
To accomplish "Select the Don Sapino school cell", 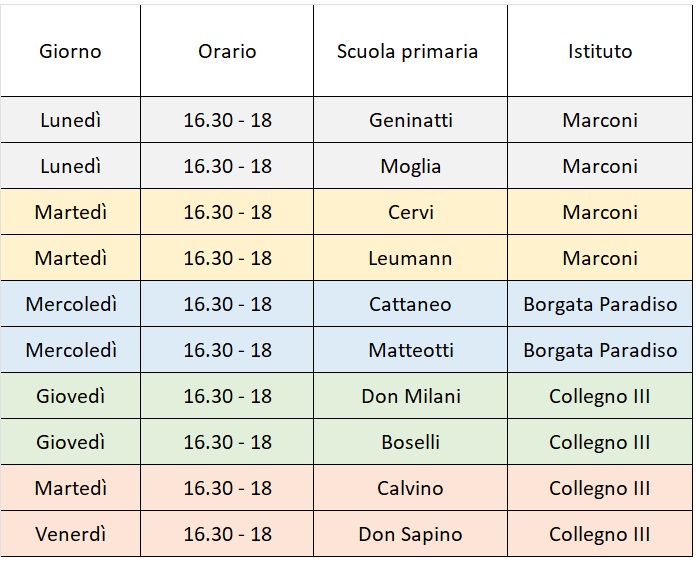I will 410,534.
